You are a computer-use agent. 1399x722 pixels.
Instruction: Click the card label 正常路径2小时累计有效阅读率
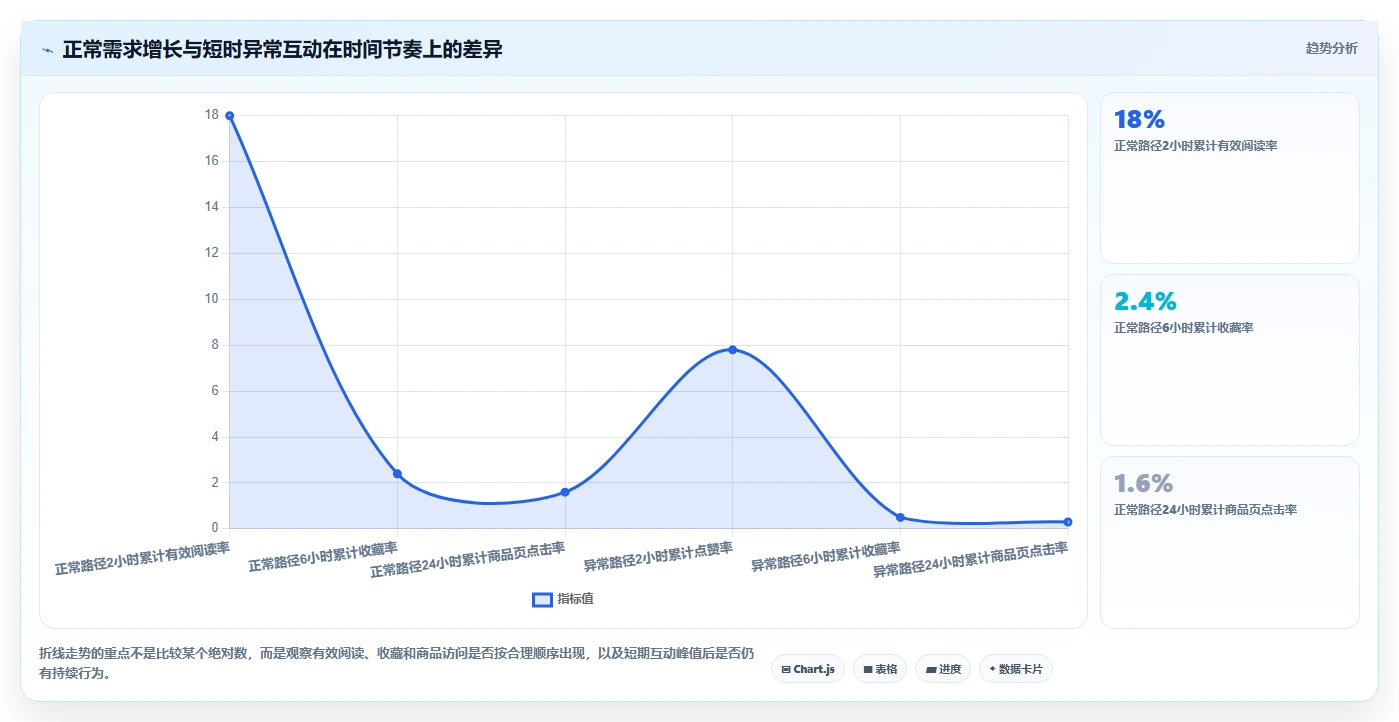(x=1195, y=146)
